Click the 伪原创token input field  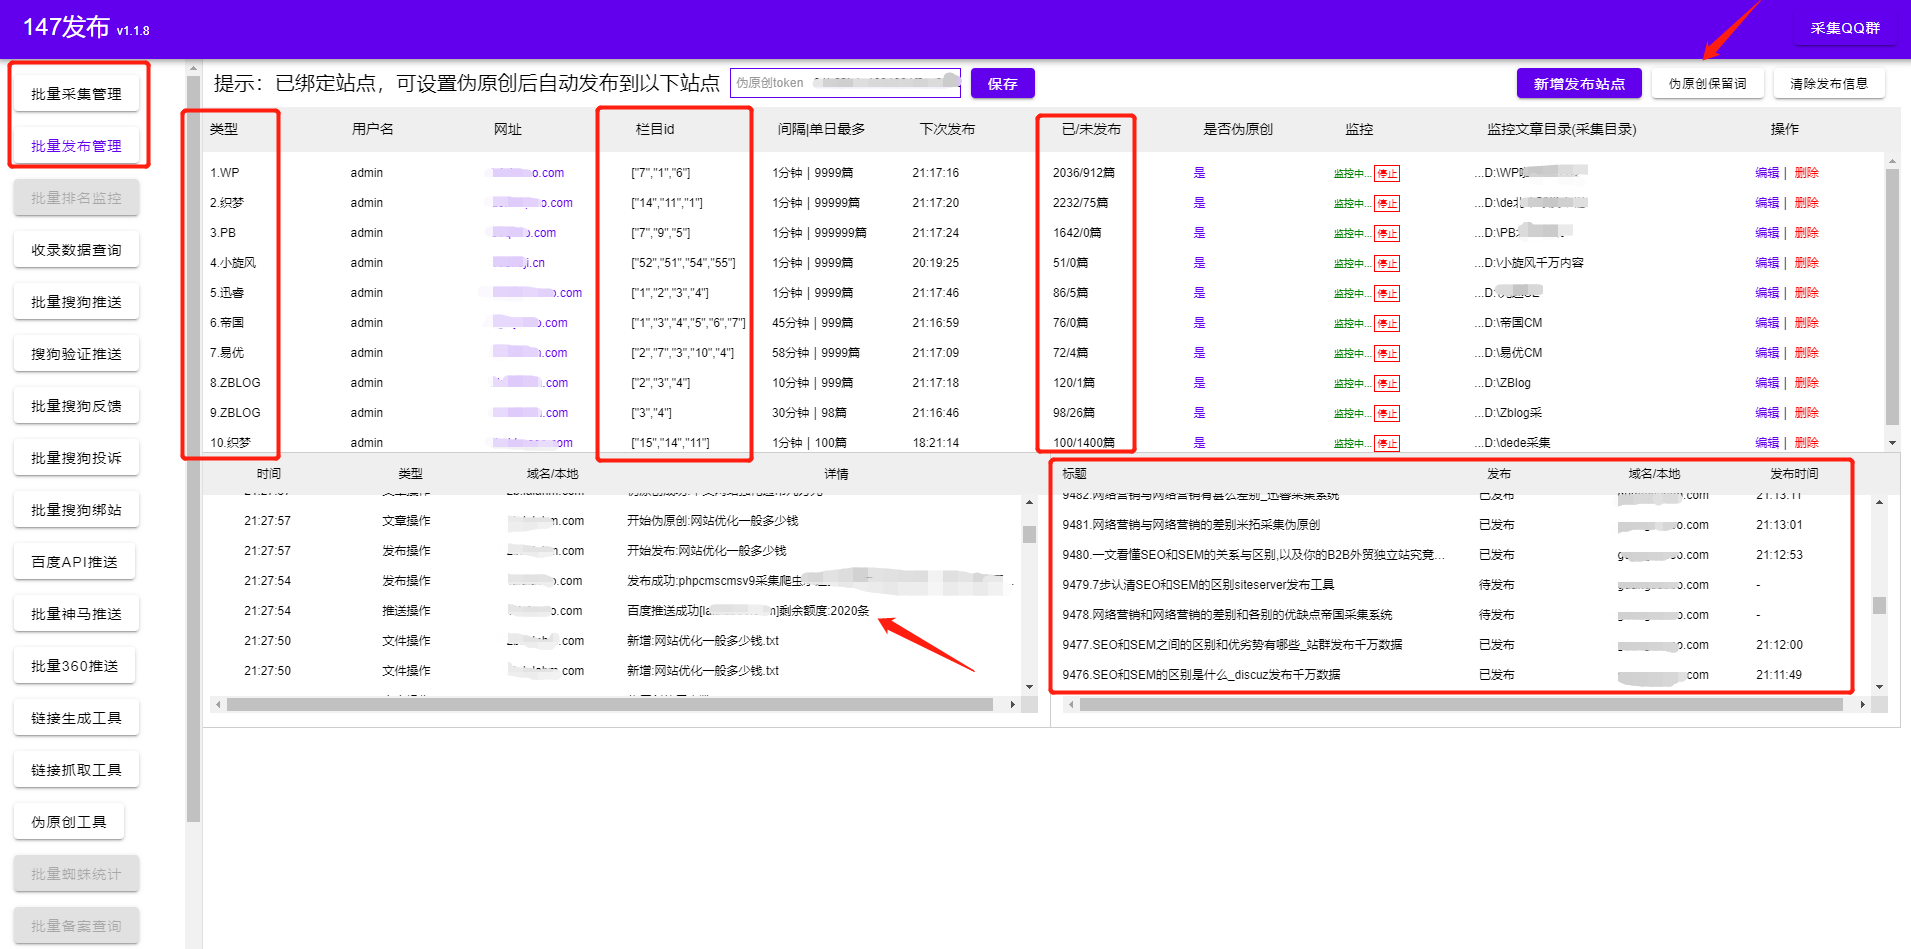pos(845,83)
